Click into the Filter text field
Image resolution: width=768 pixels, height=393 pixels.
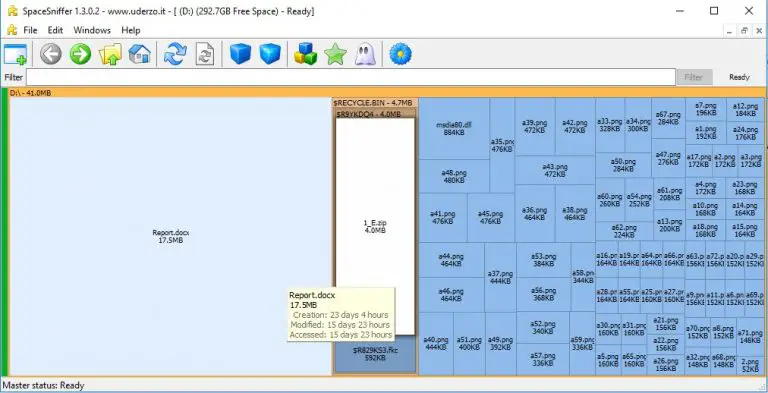tap(351, 77)
